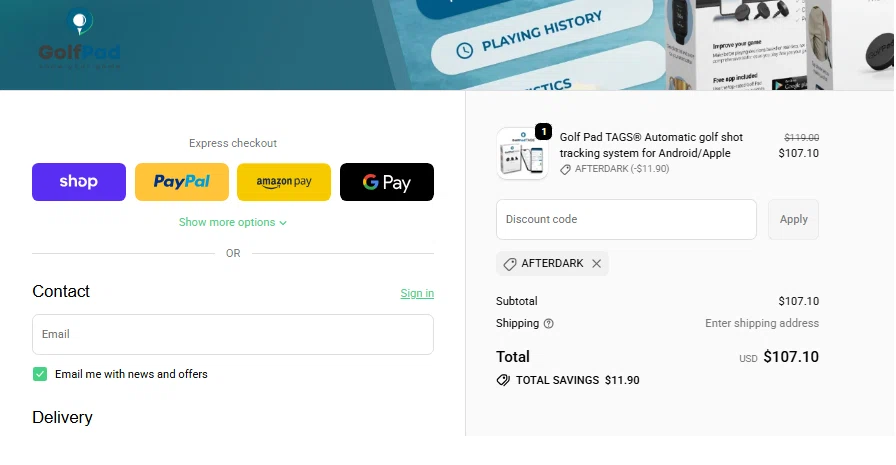
Task: Open Golf Pad TAGS product thumbnail
Action: (x=522, y=153)
